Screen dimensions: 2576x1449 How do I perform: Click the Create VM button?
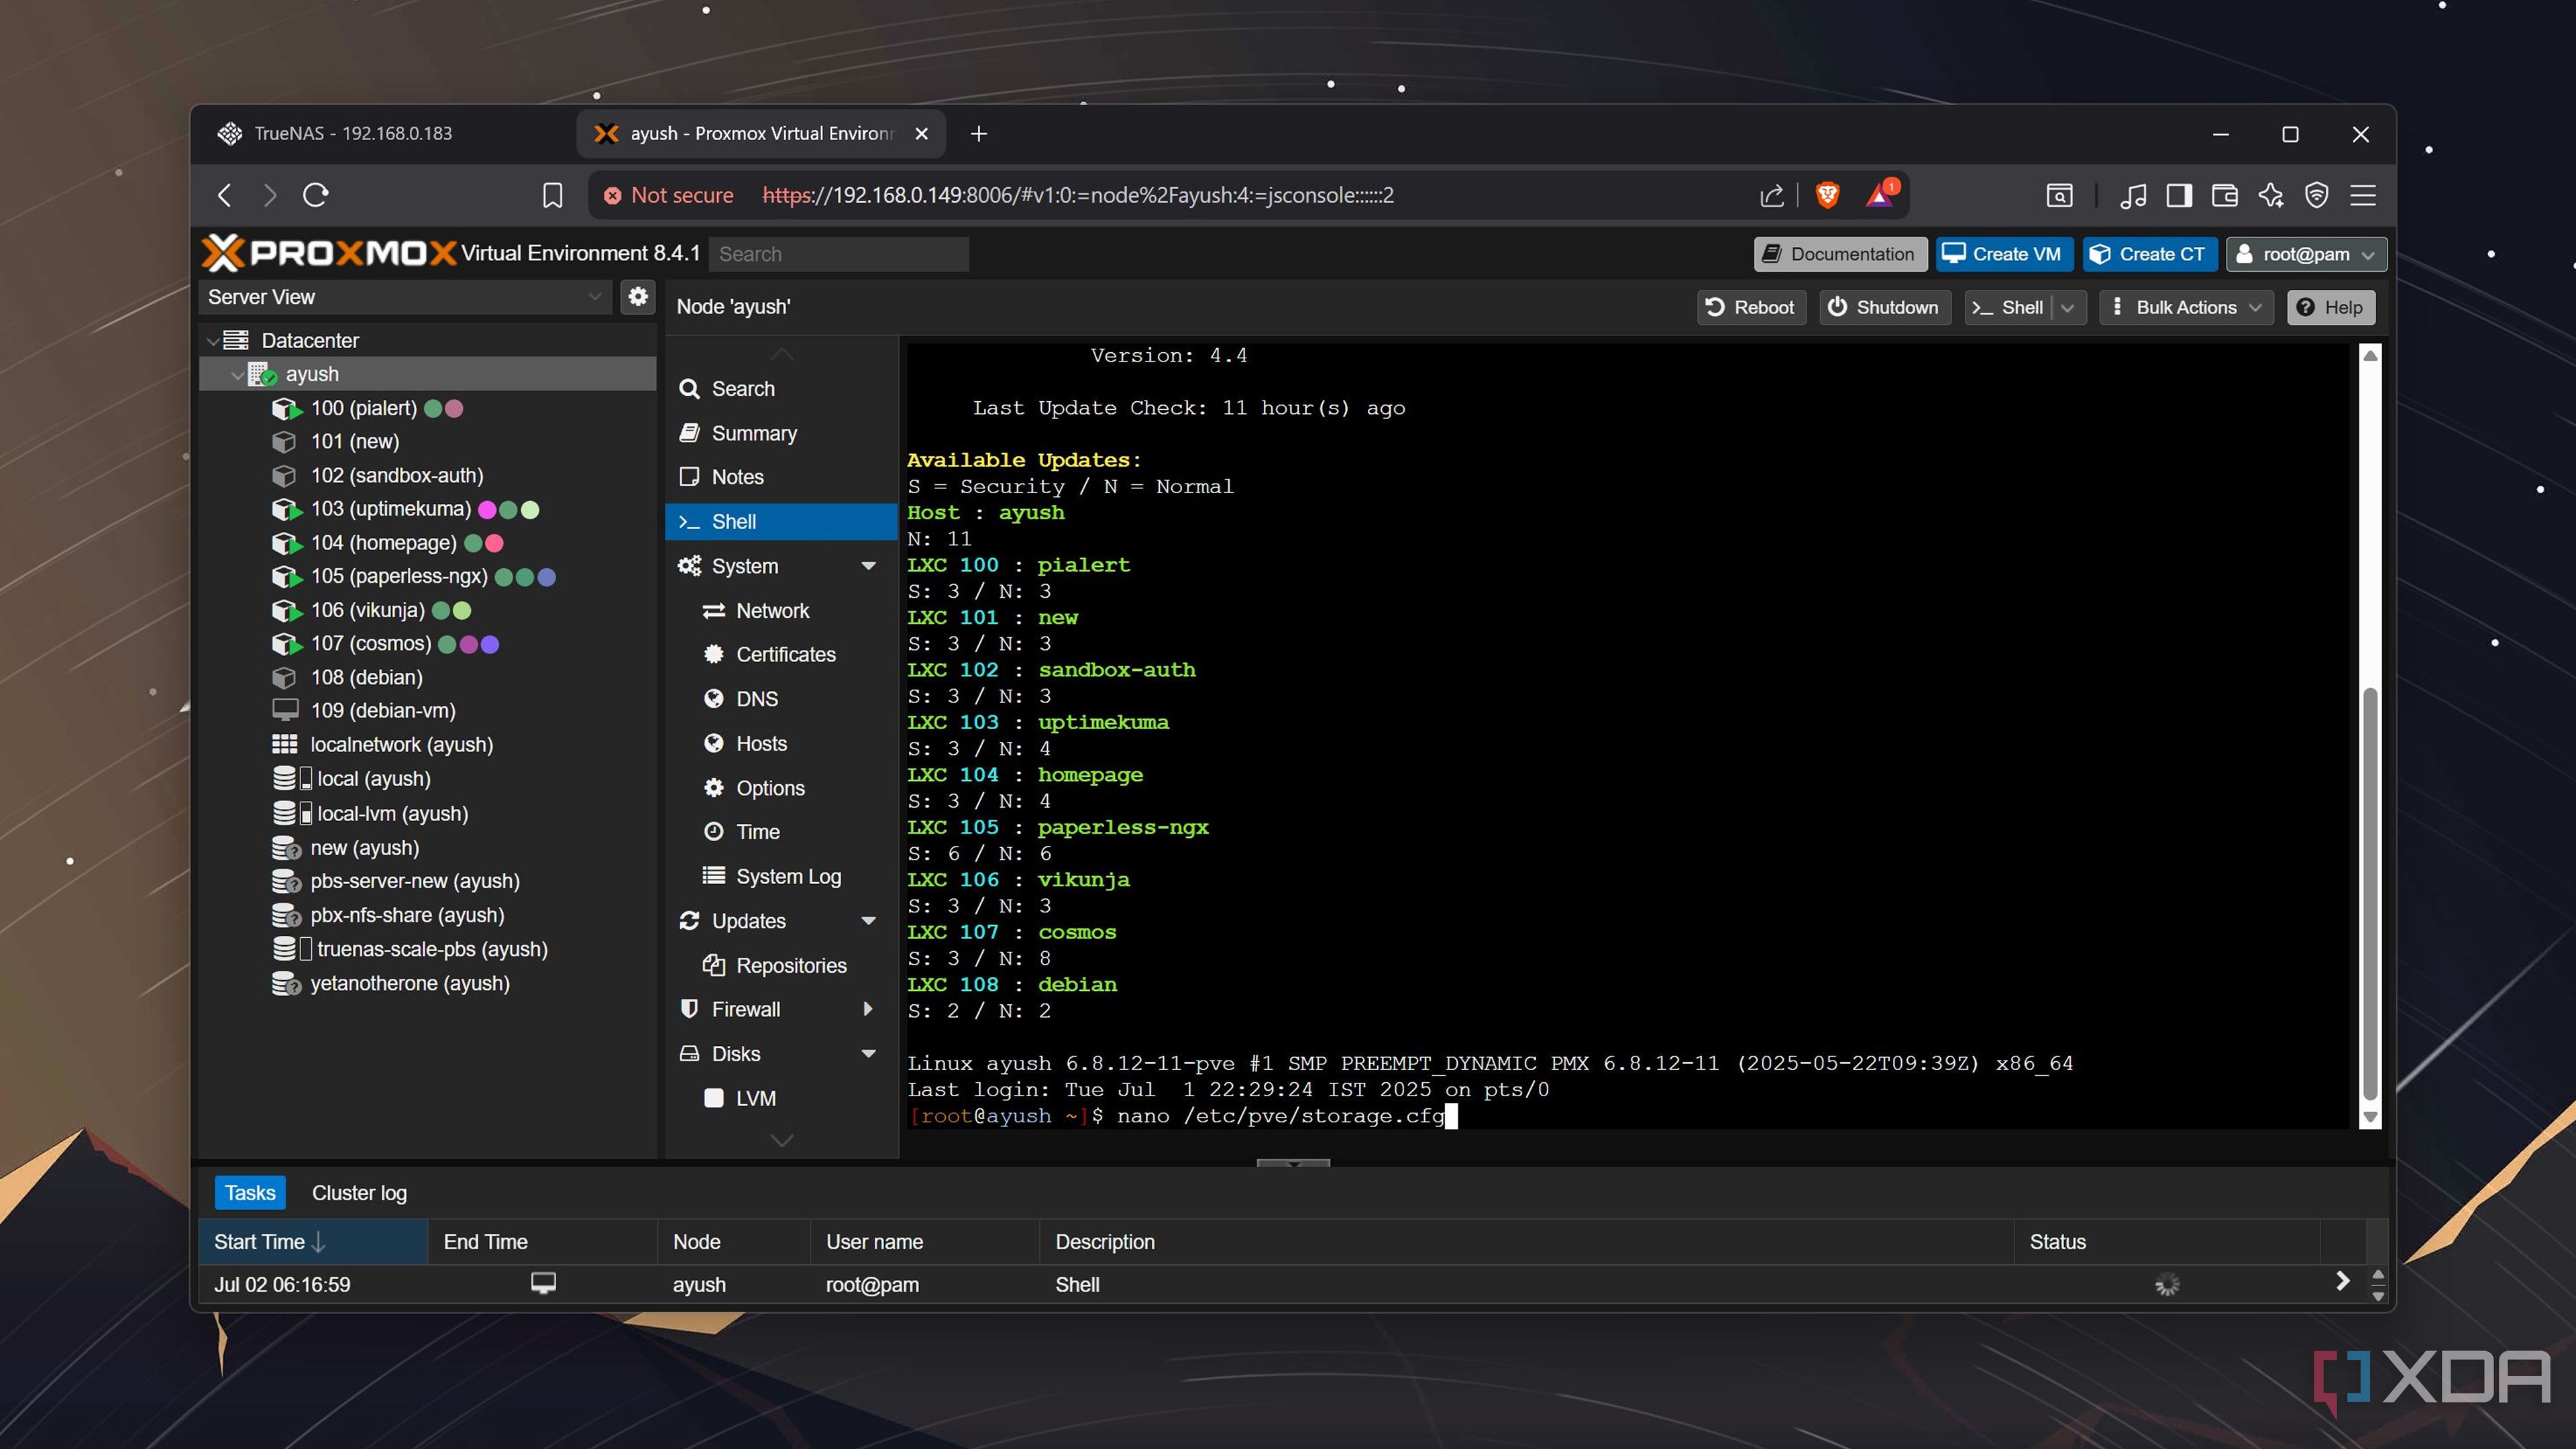tap(2004, 254)
